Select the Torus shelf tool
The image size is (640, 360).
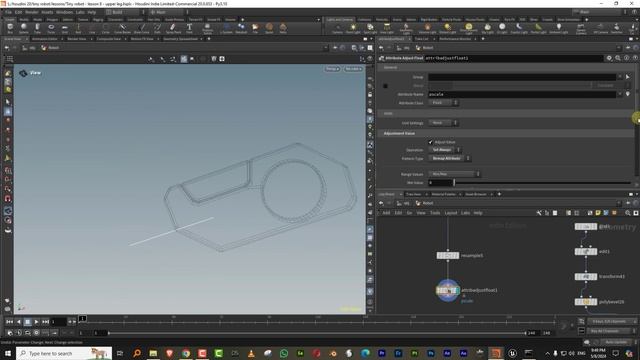pyautogui.click(x=51, y=28)
